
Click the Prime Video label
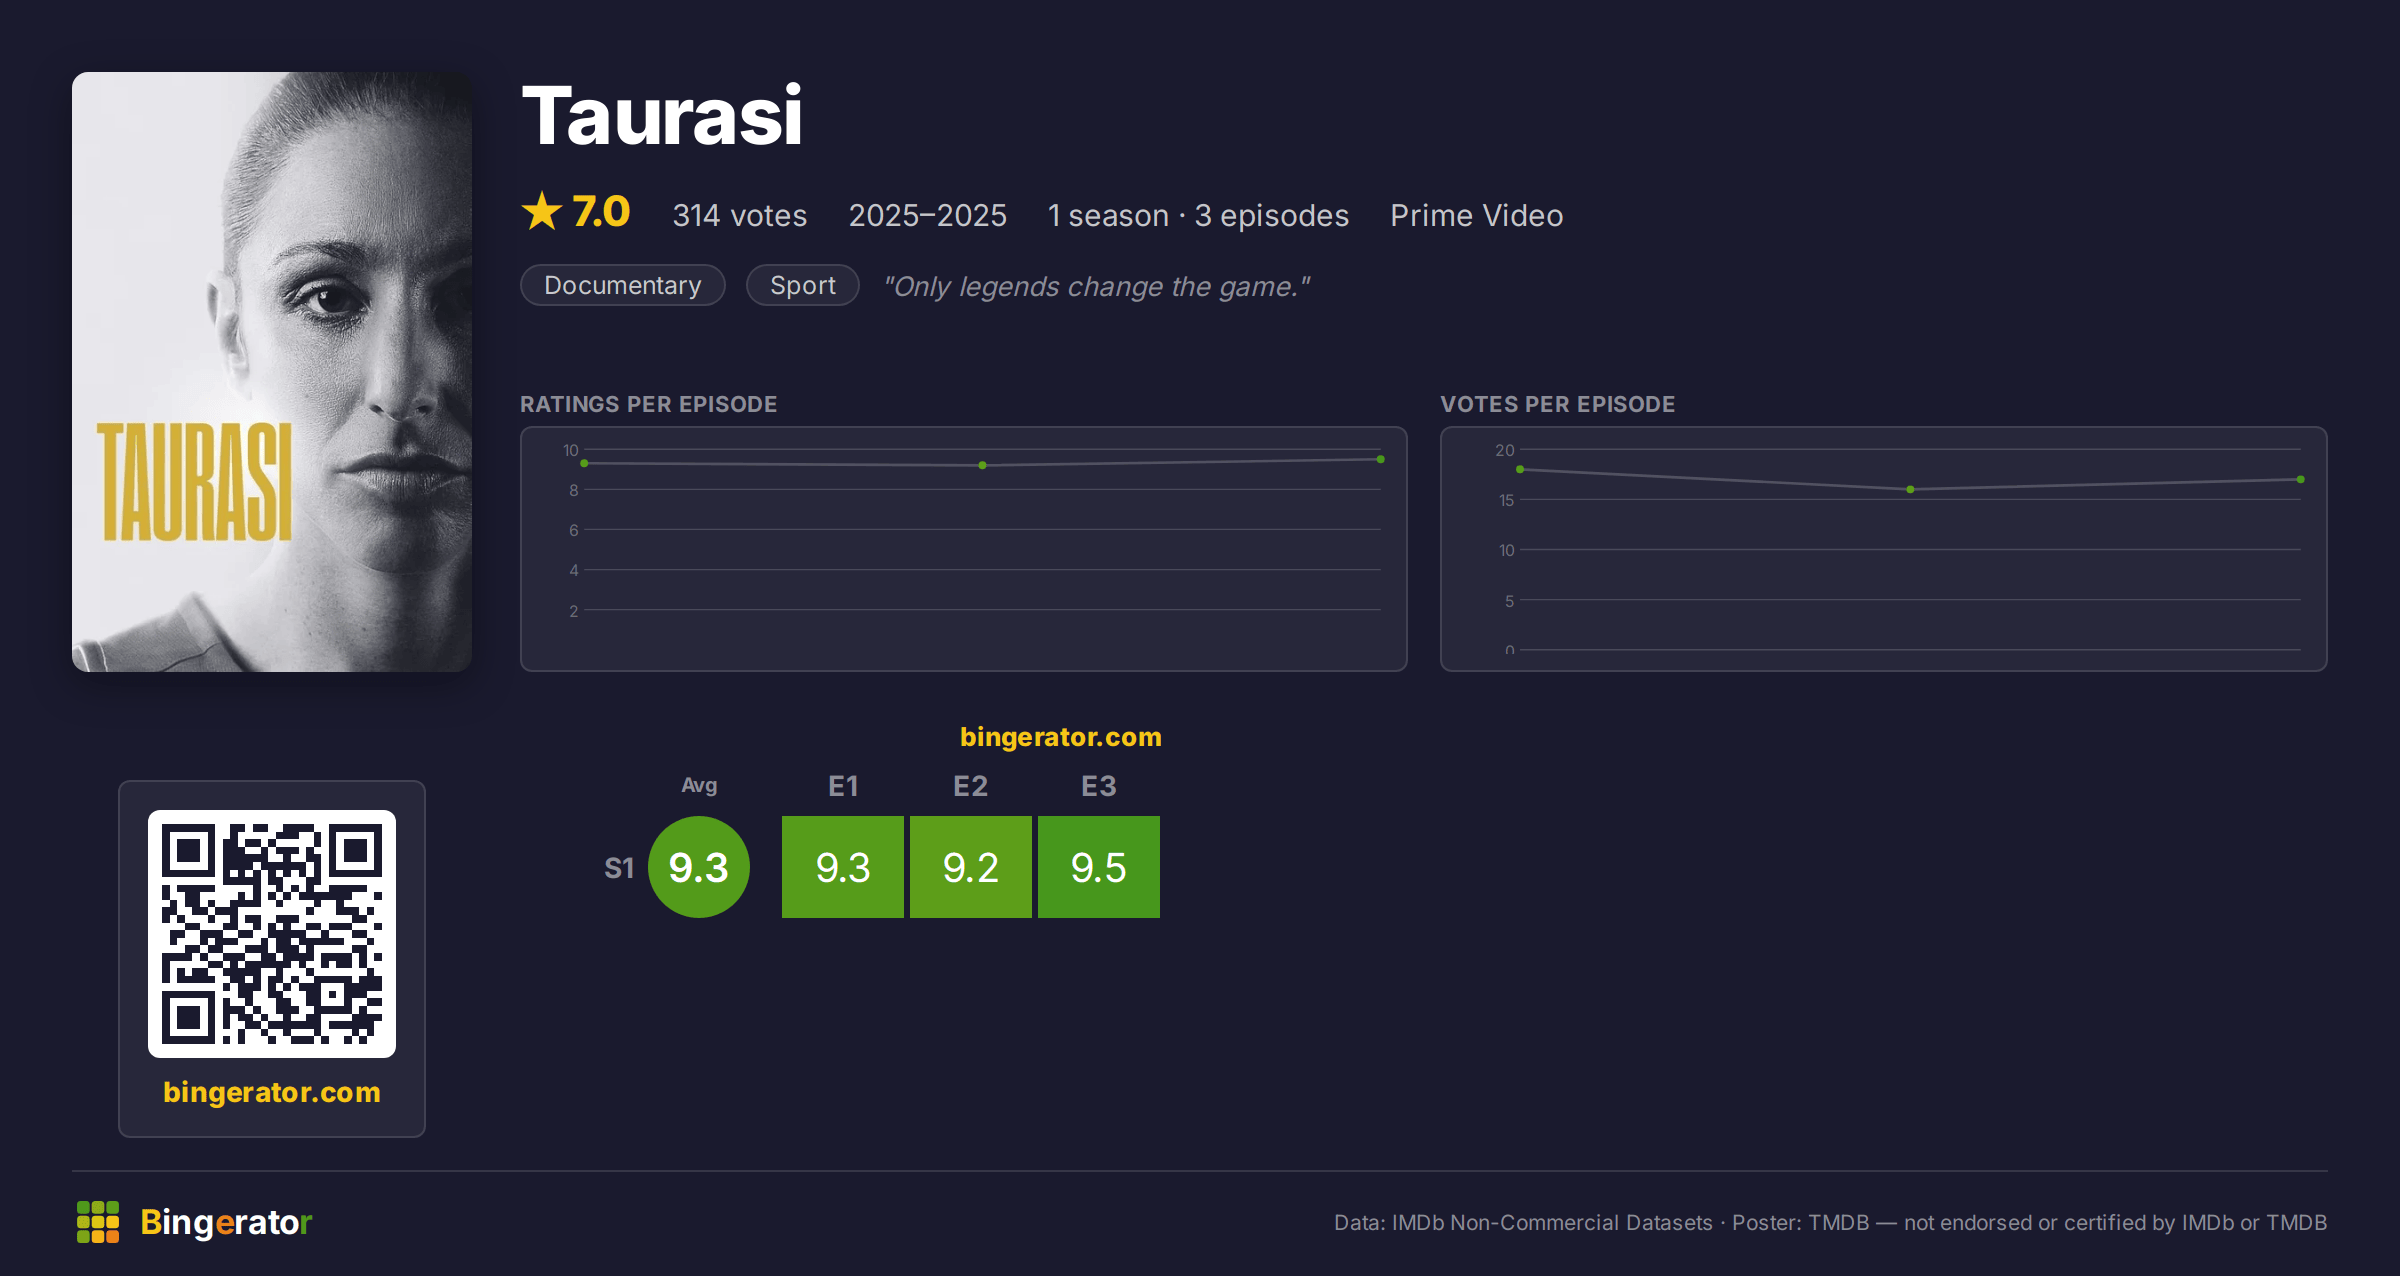click(x=1476, y=216)
